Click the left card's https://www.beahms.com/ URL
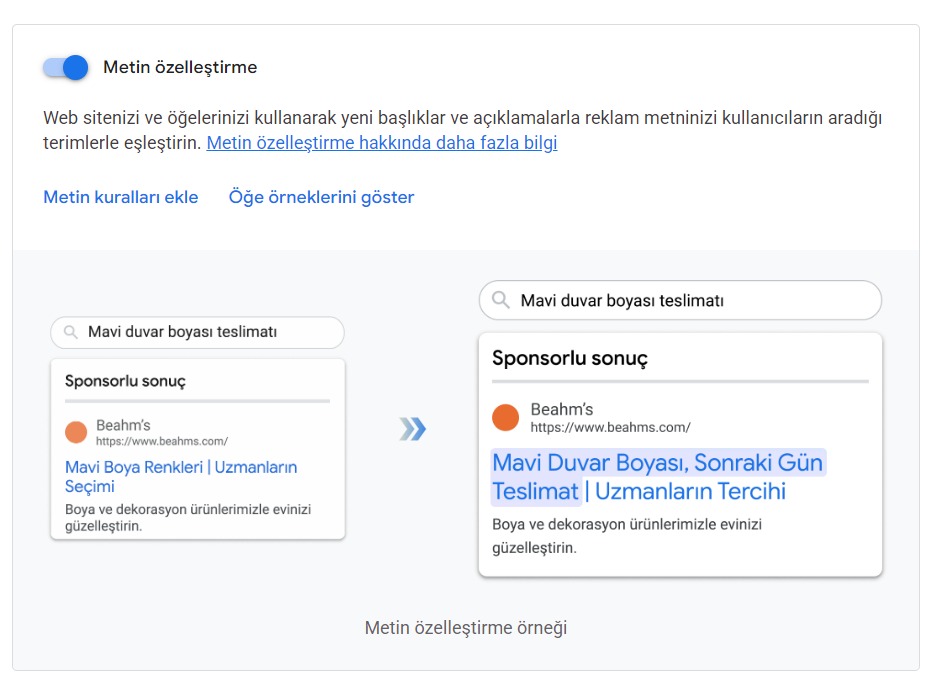The height and width of the screenshot is (685, 931). coord(162,441)
